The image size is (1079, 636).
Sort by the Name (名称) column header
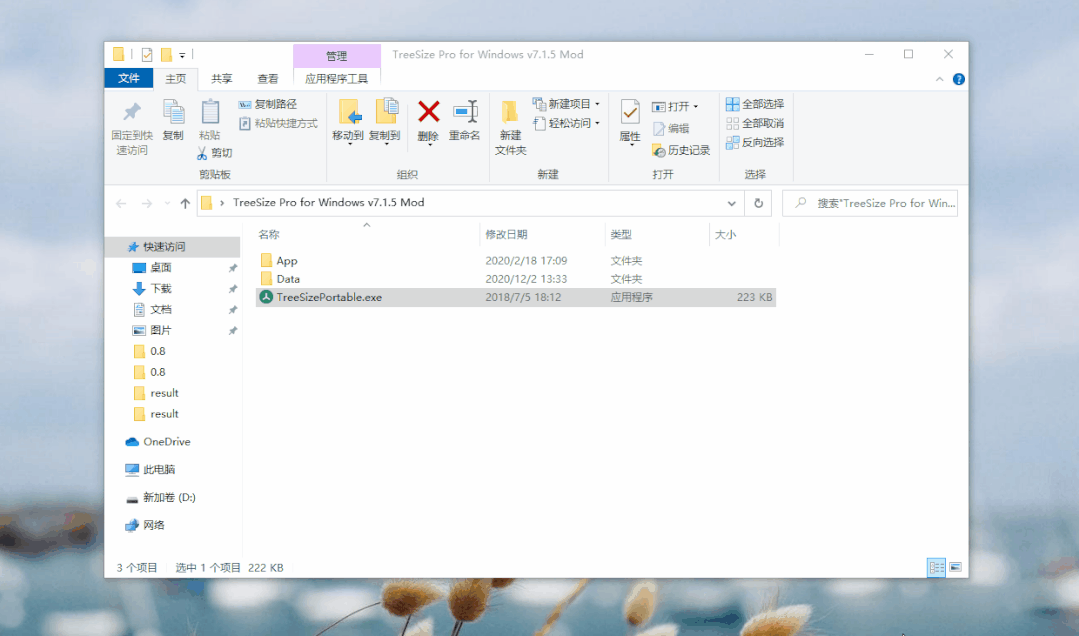click(269, 235)
